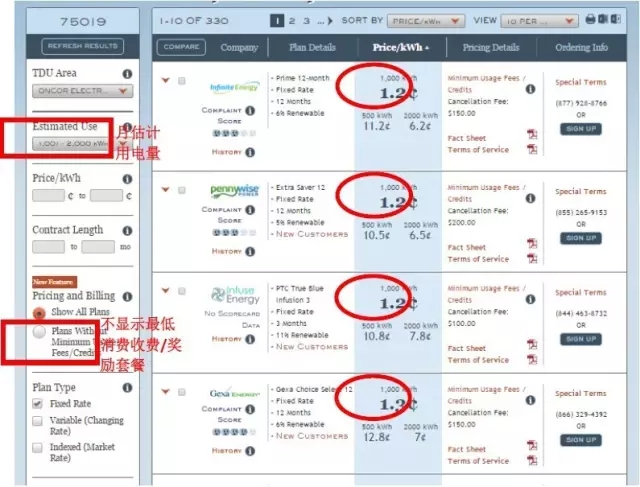Image resolution: width=640 pixels, height=487 pixels.
Task: Go to results page 2
Action: point(292,19)
